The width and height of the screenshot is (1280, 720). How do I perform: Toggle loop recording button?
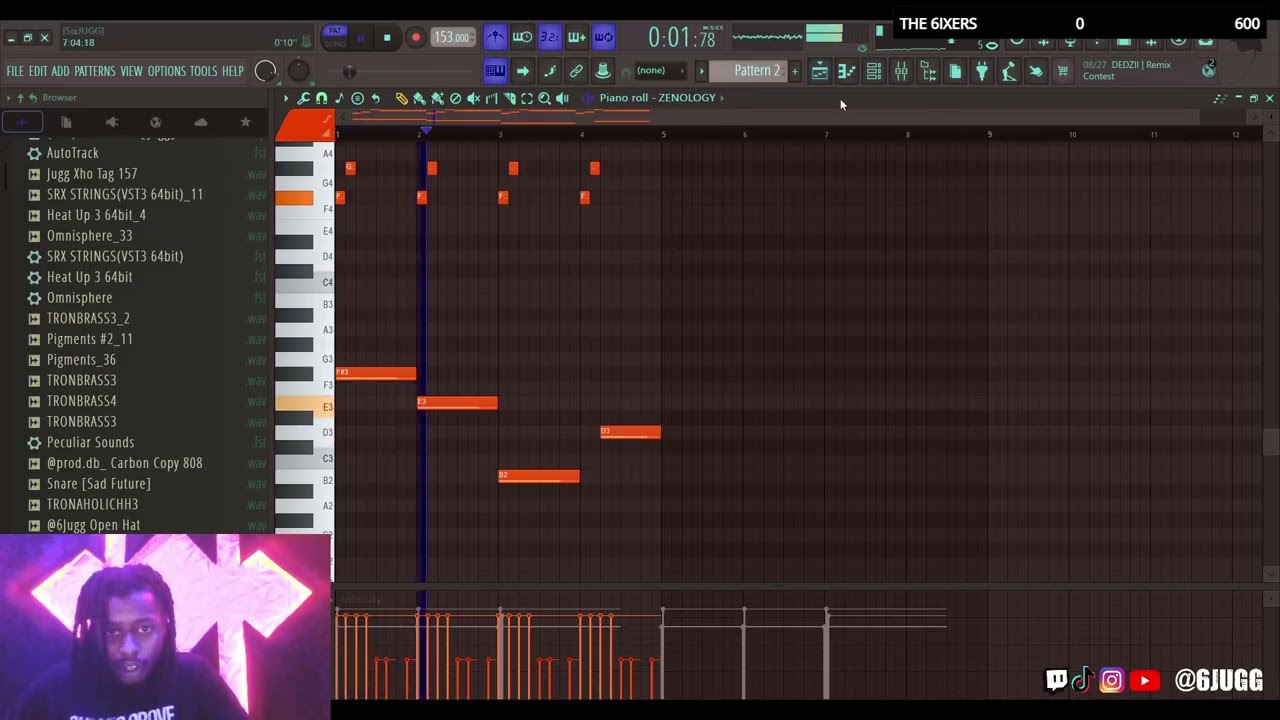tap(603, 37)
